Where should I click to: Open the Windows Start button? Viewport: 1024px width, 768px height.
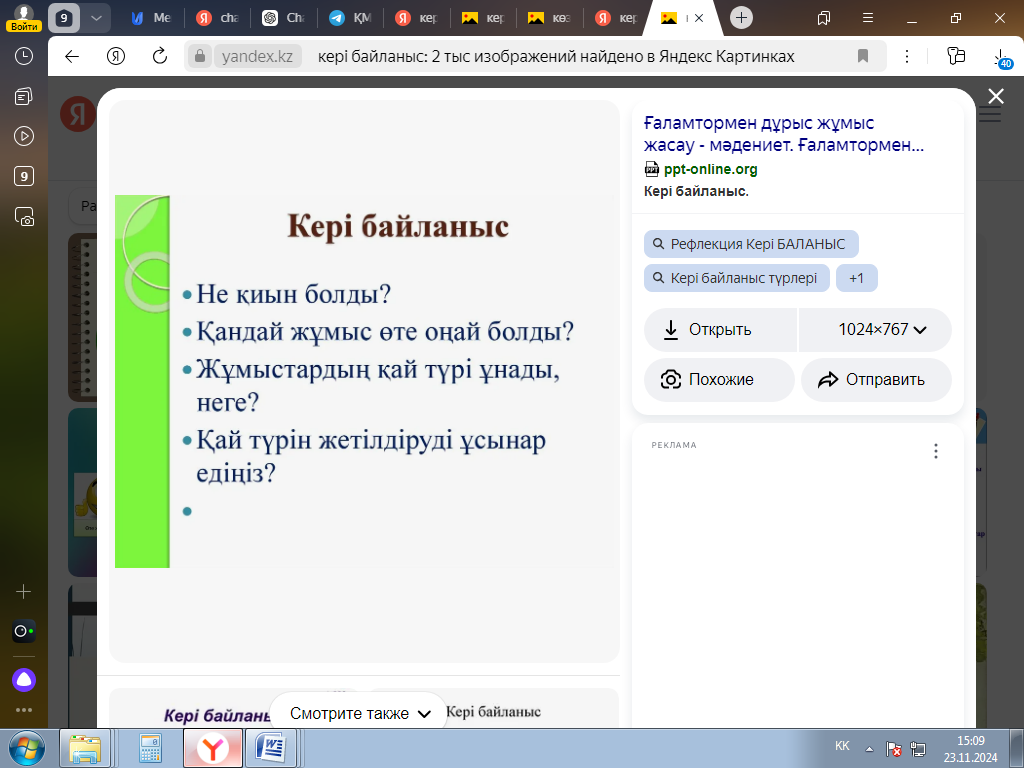(27, 748)
